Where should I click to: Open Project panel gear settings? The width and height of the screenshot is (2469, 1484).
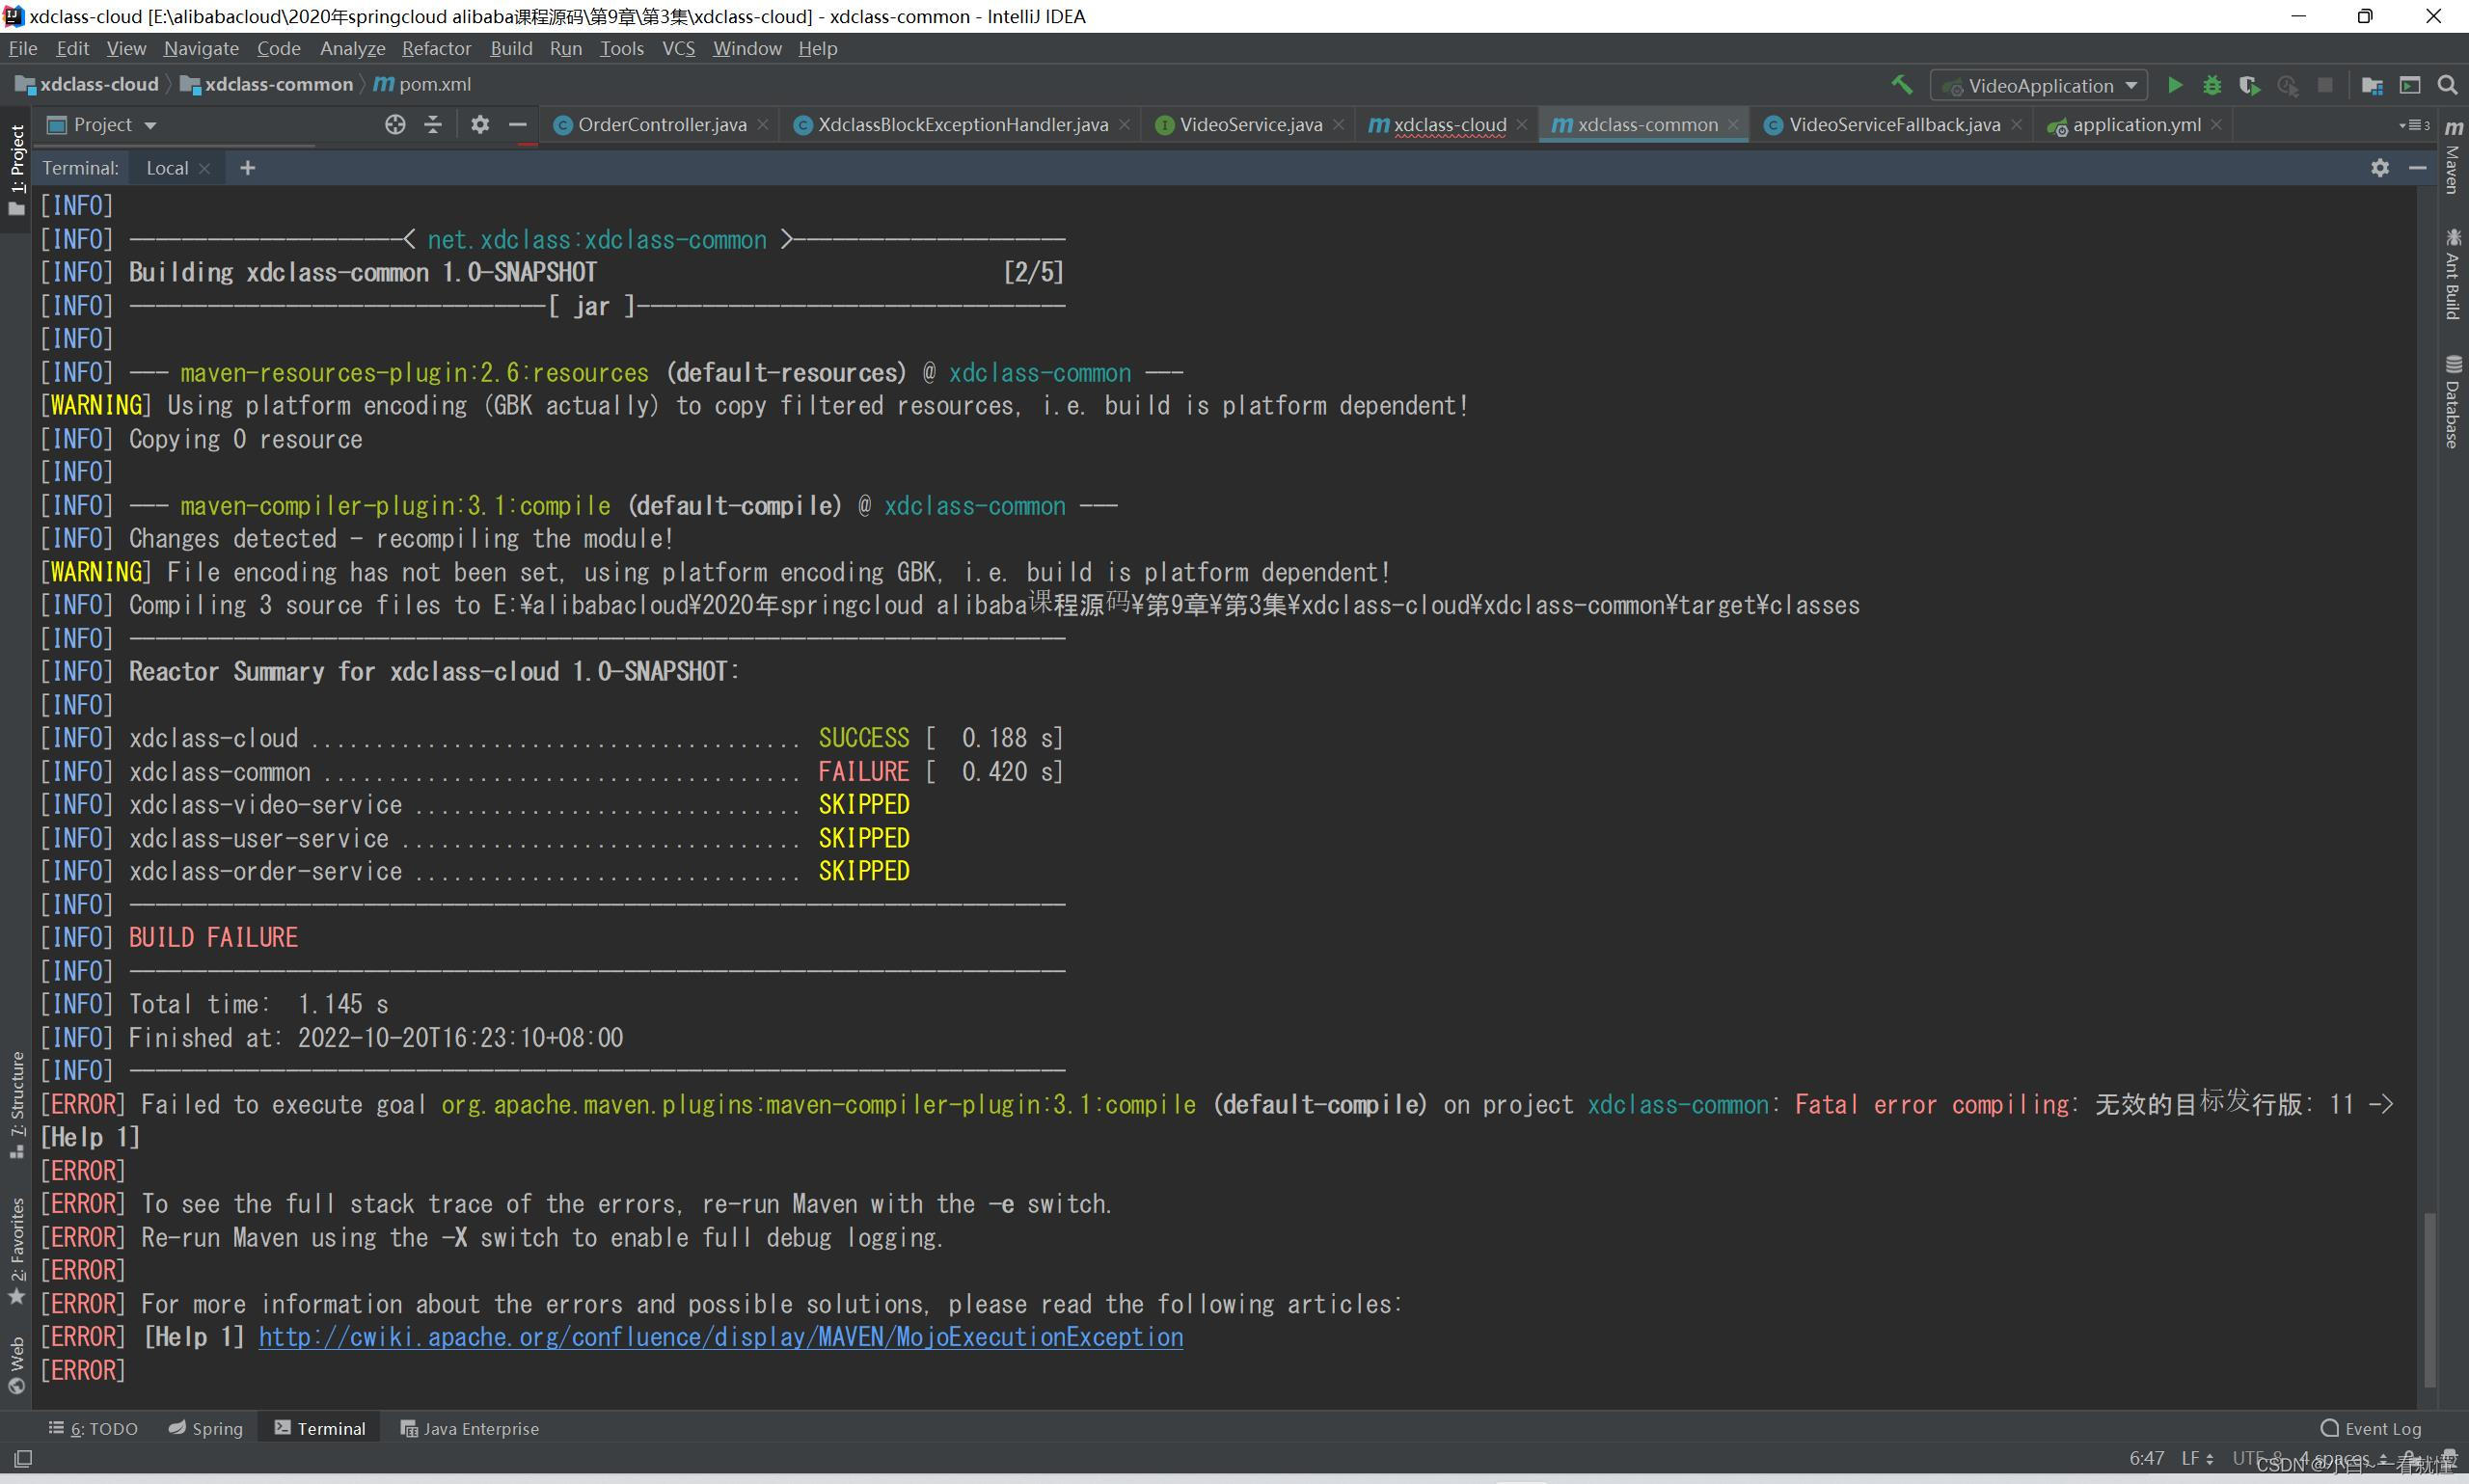tap(480, 124)
